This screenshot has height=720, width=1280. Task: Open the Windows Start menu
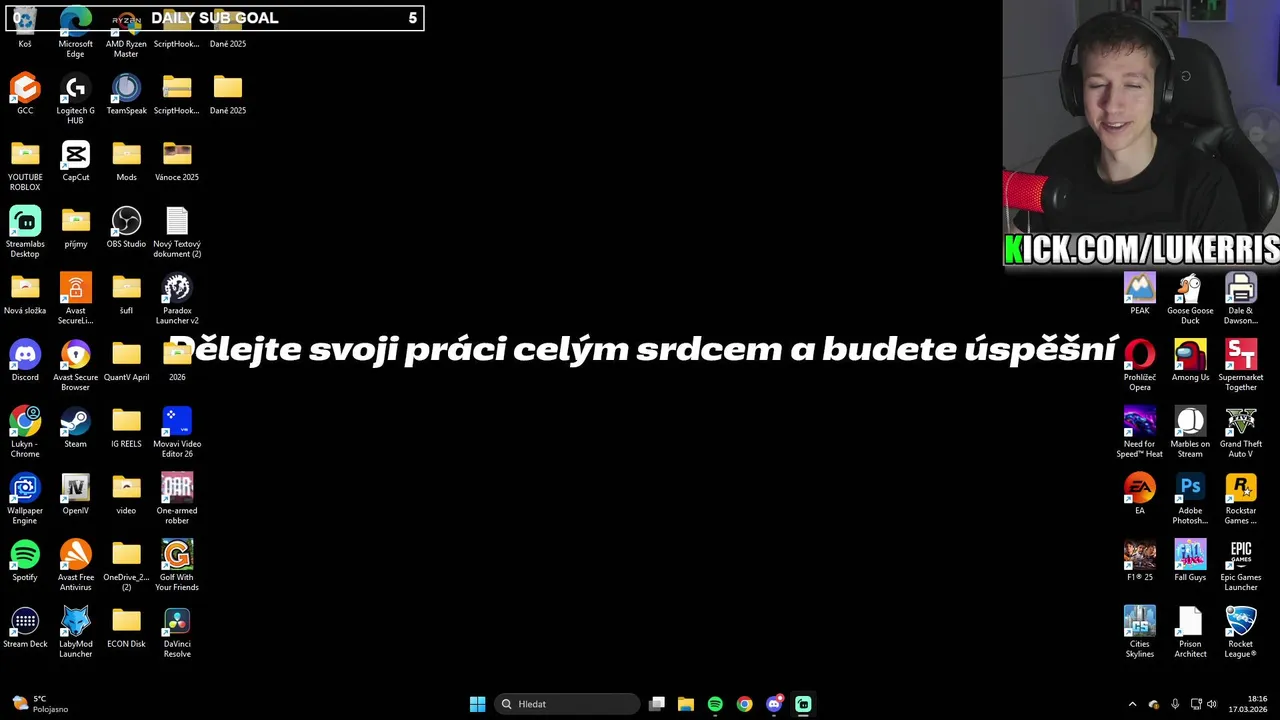(478, 704)
